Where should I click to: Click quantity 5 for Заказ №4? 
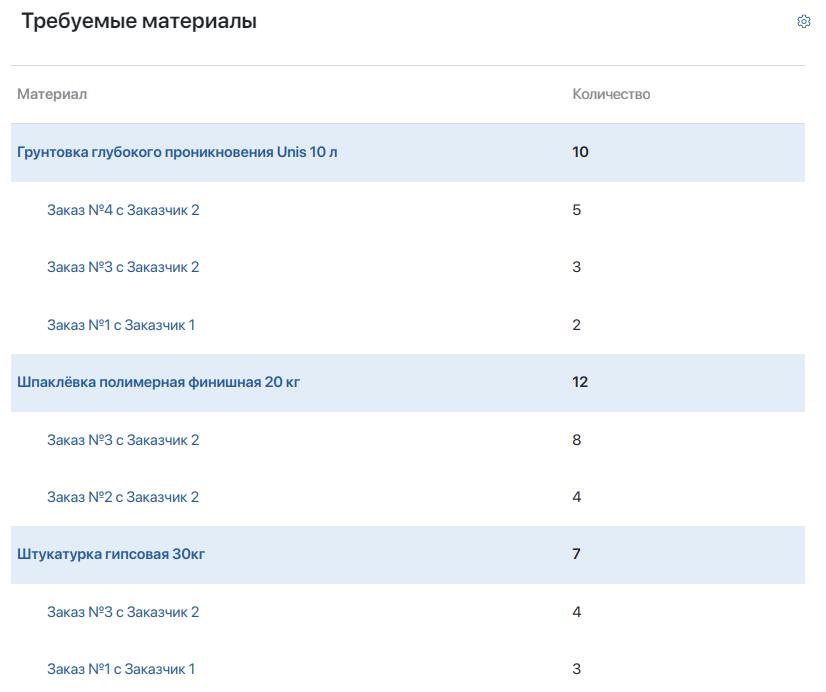pyautogui.click(x=576, y=210)
